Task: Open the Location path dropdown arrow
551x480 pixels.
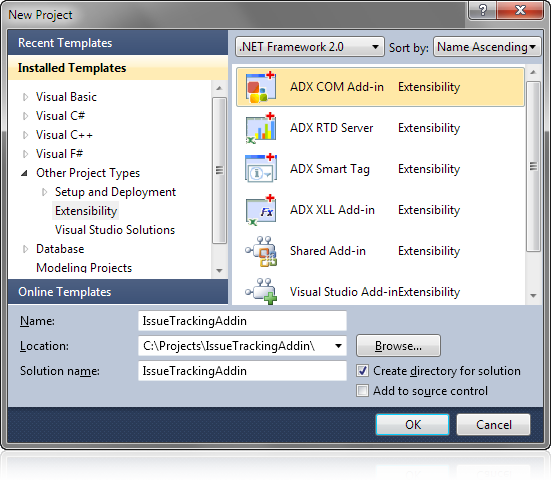Action: click(x=338, y=346)
